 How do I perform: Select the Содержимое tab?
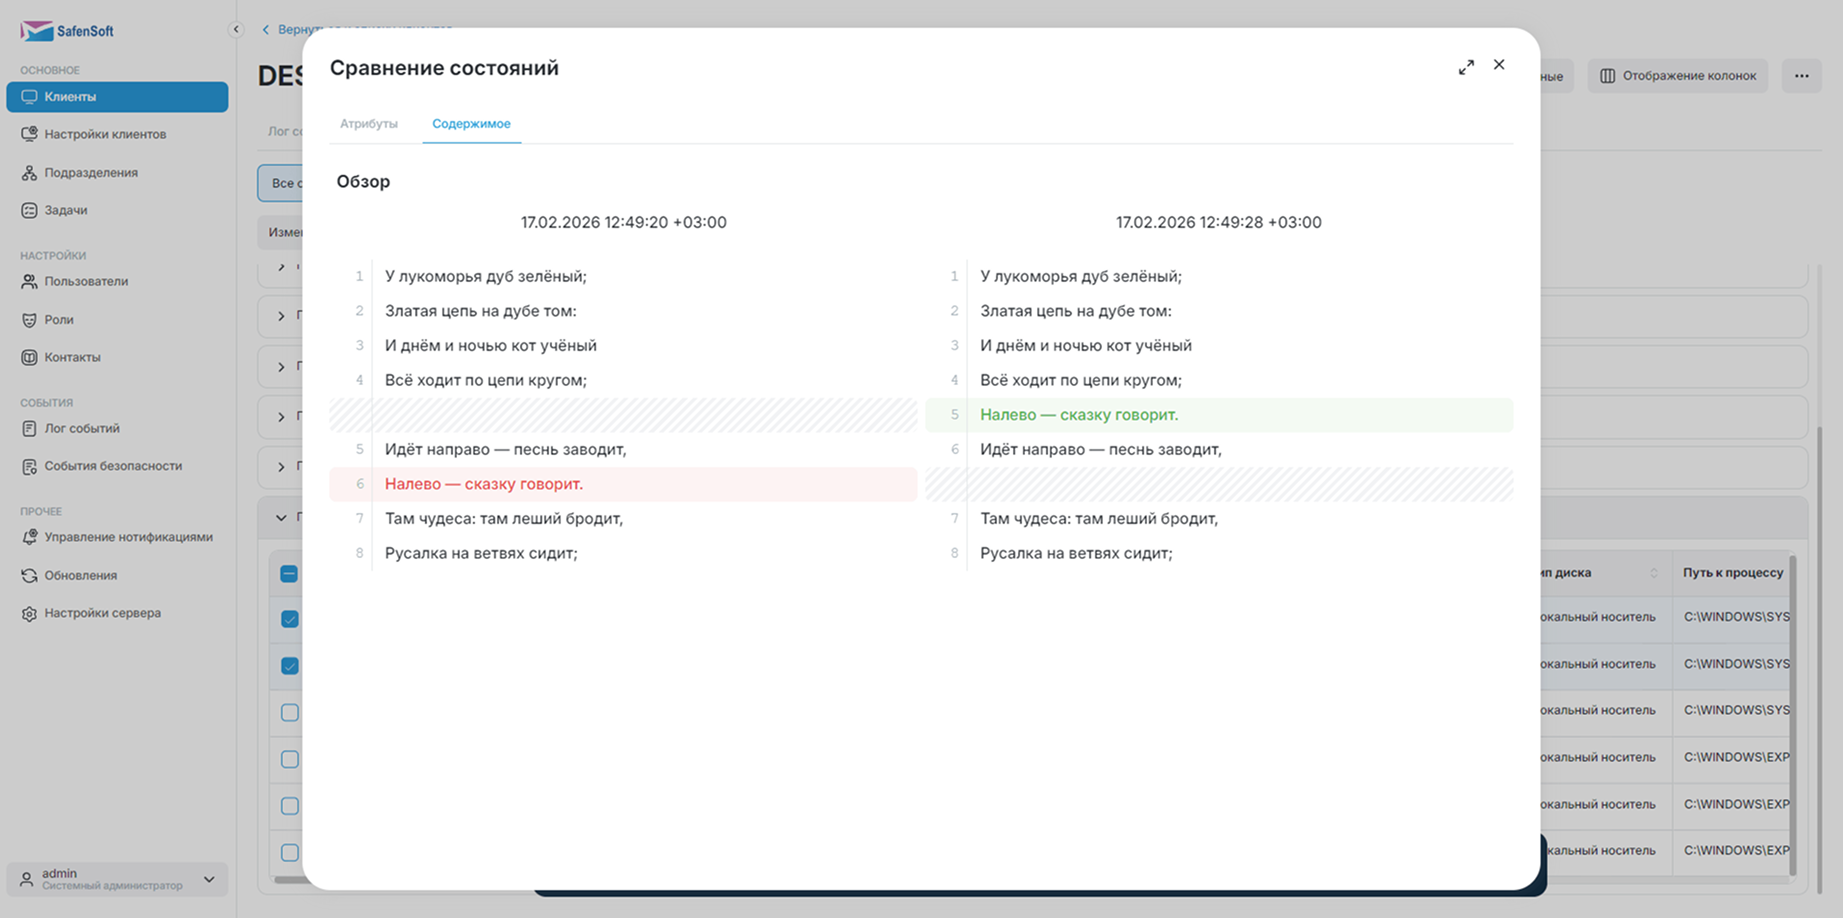point(471,124)
